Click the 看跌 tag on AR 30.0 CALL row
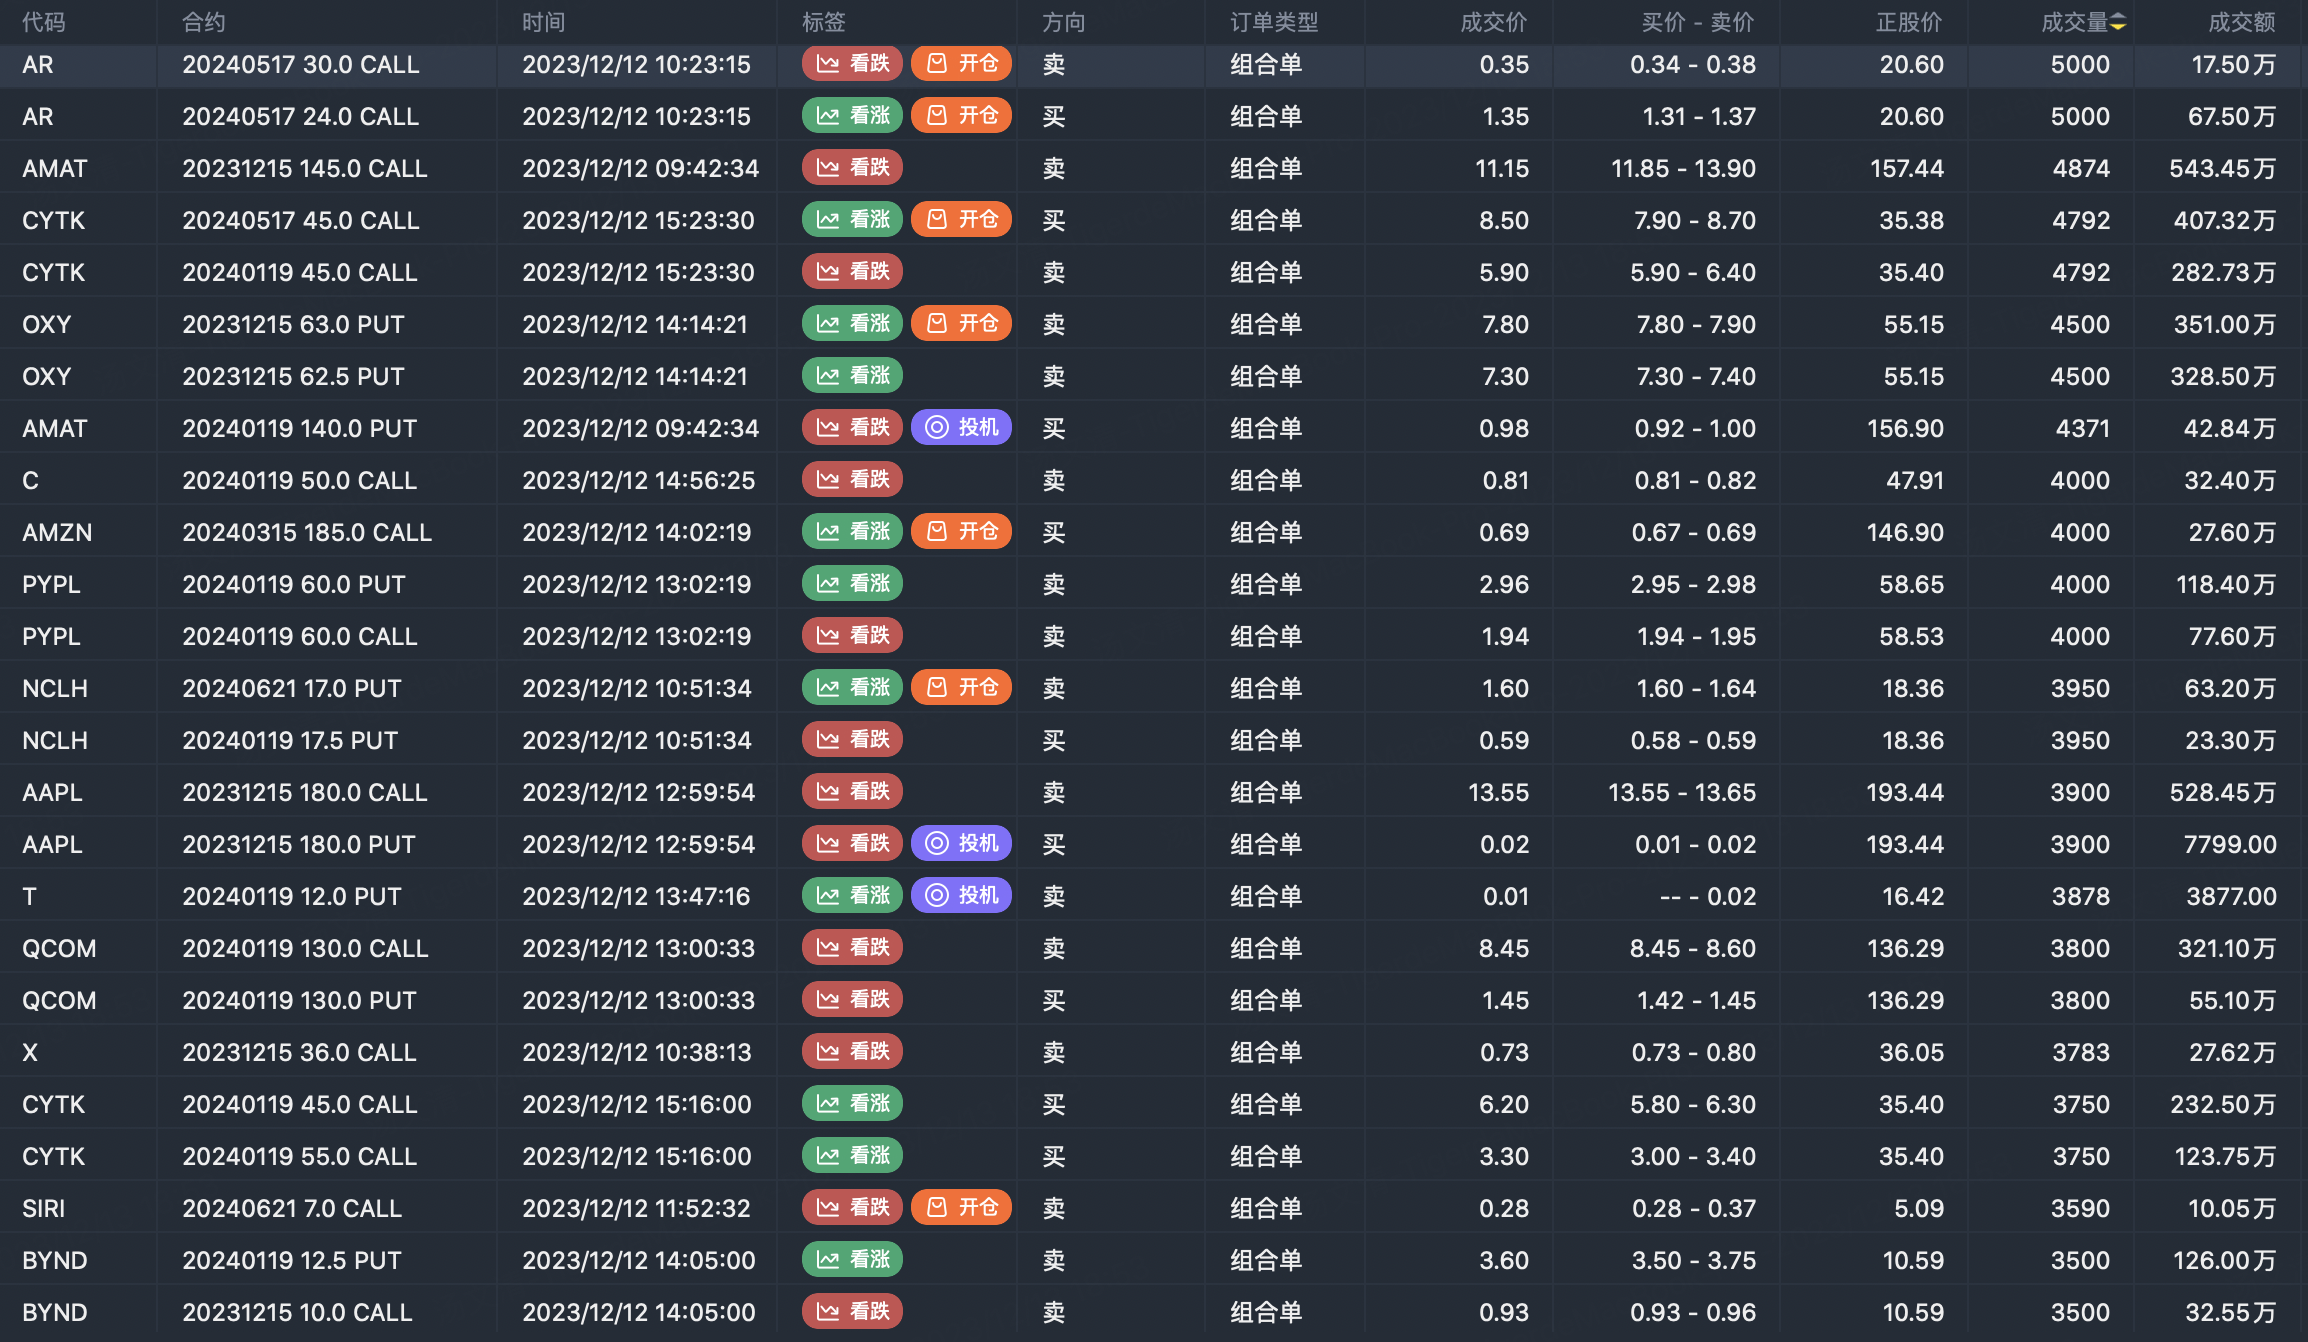This screenshot has width=2308, height=1342. point(852,64)
